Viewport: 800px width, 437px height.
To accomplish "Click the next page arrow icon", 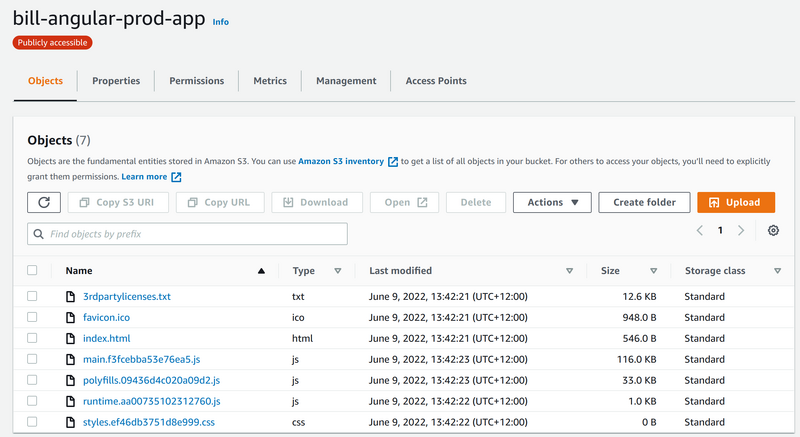I will 740,231.
